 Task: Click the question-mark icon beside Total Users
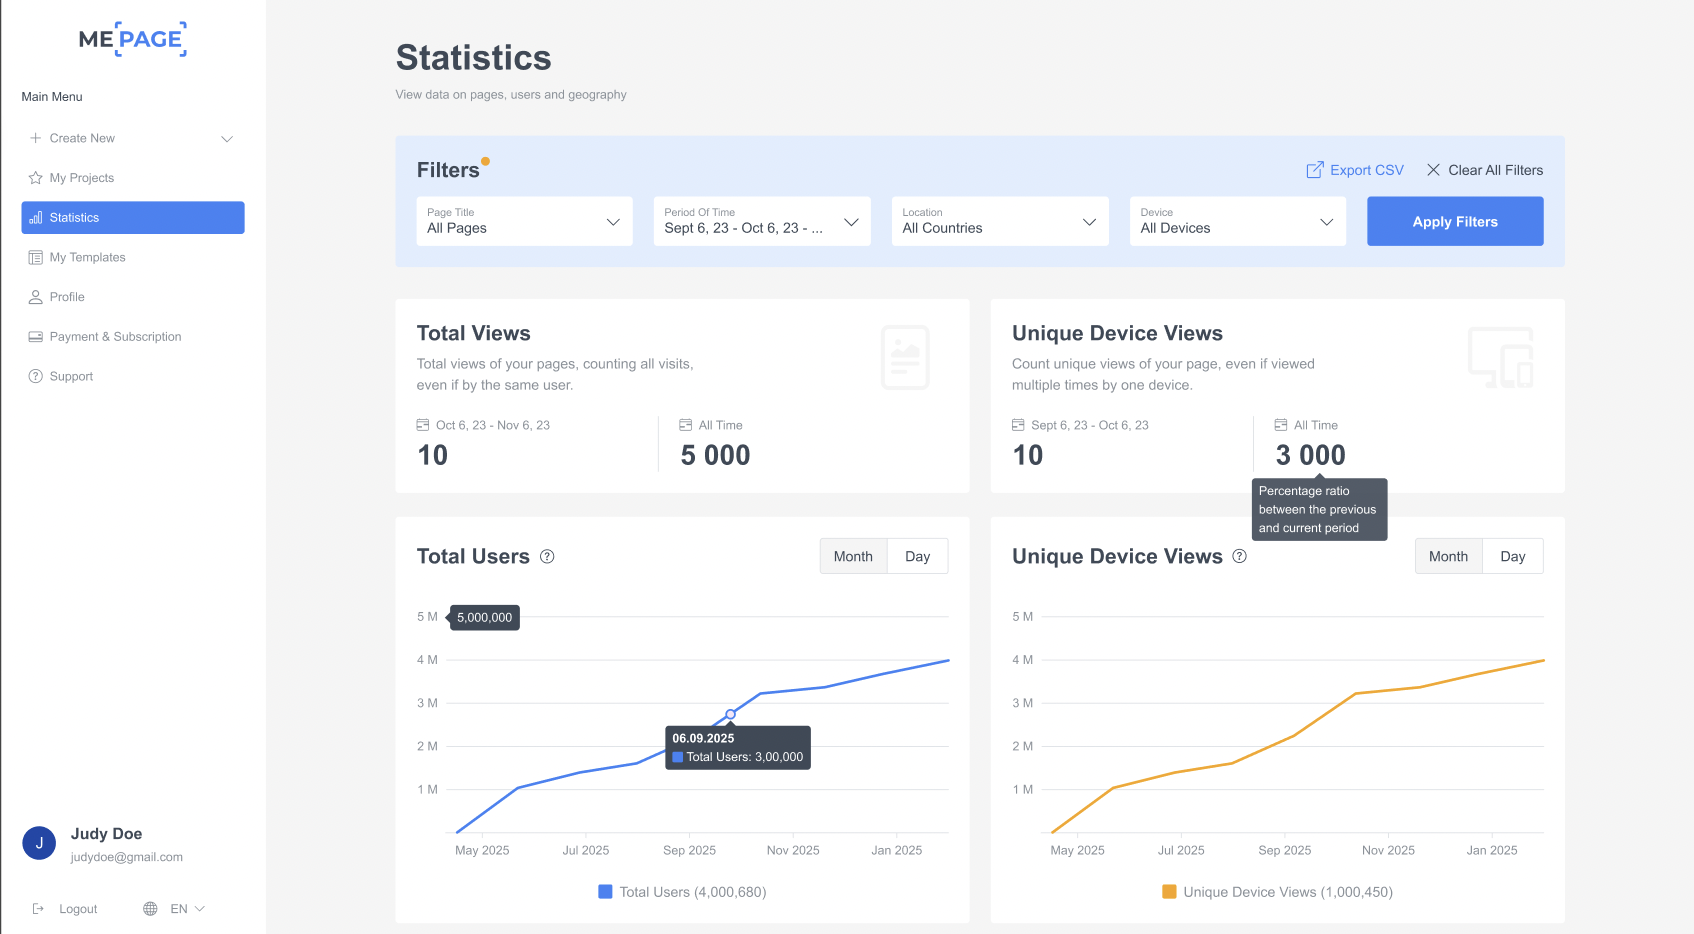pyautogui.click(x=547, y=556)
